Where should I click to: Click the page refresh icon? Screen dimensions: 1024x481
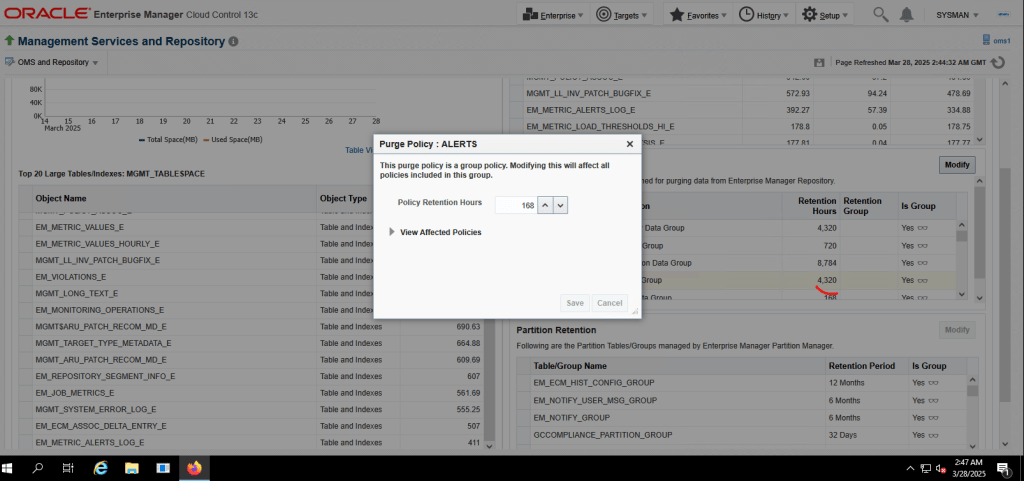point(1001,62)
